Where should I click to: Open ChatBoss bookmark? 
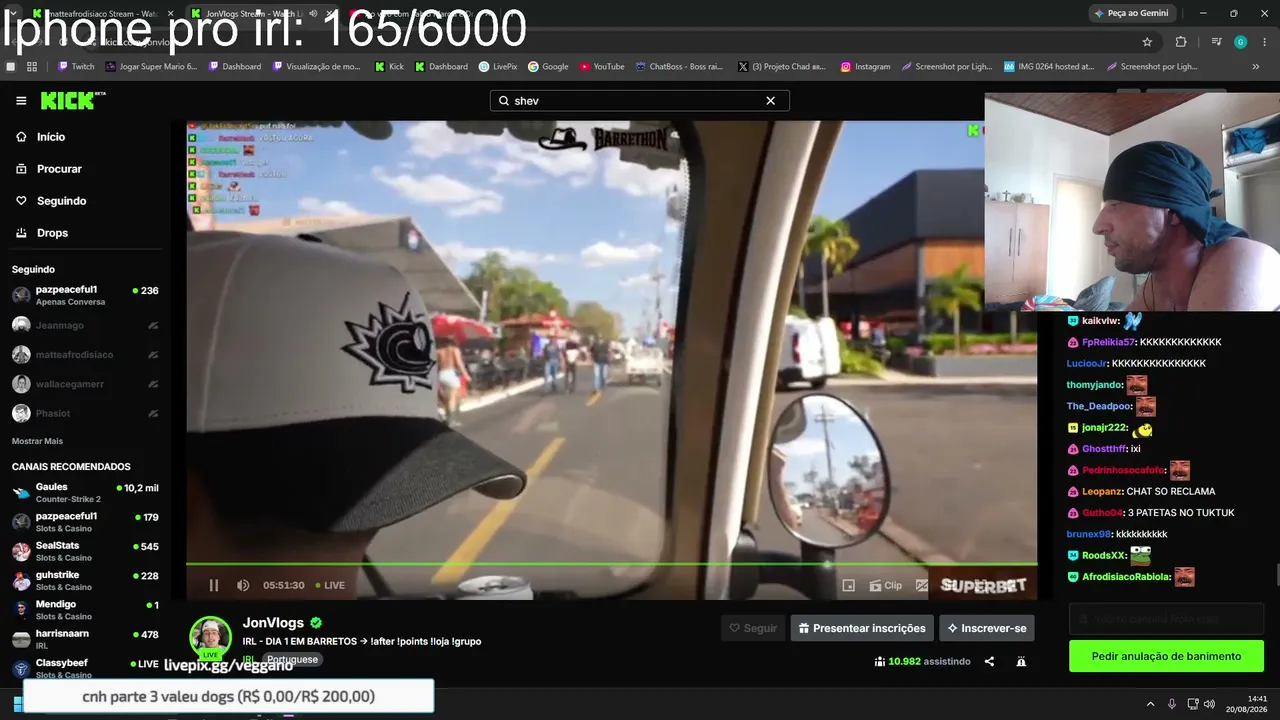pos(679,67)
